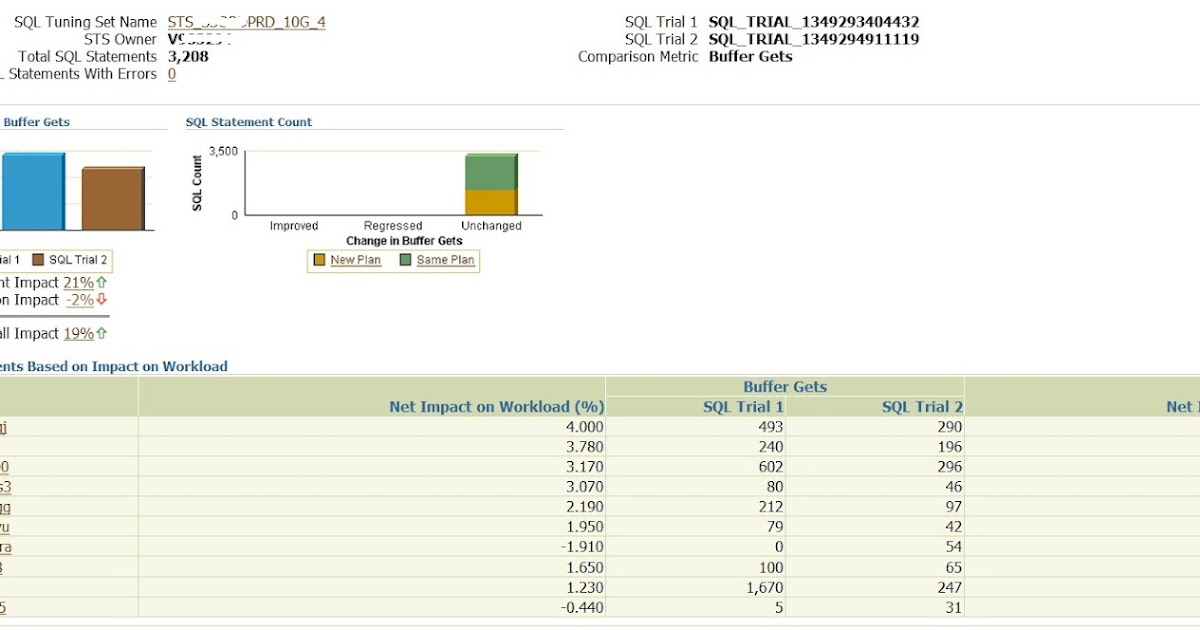Viewport: 1200px width, 630px height.
Task: Select the net impact value 1.650
Action: (584, 567)
